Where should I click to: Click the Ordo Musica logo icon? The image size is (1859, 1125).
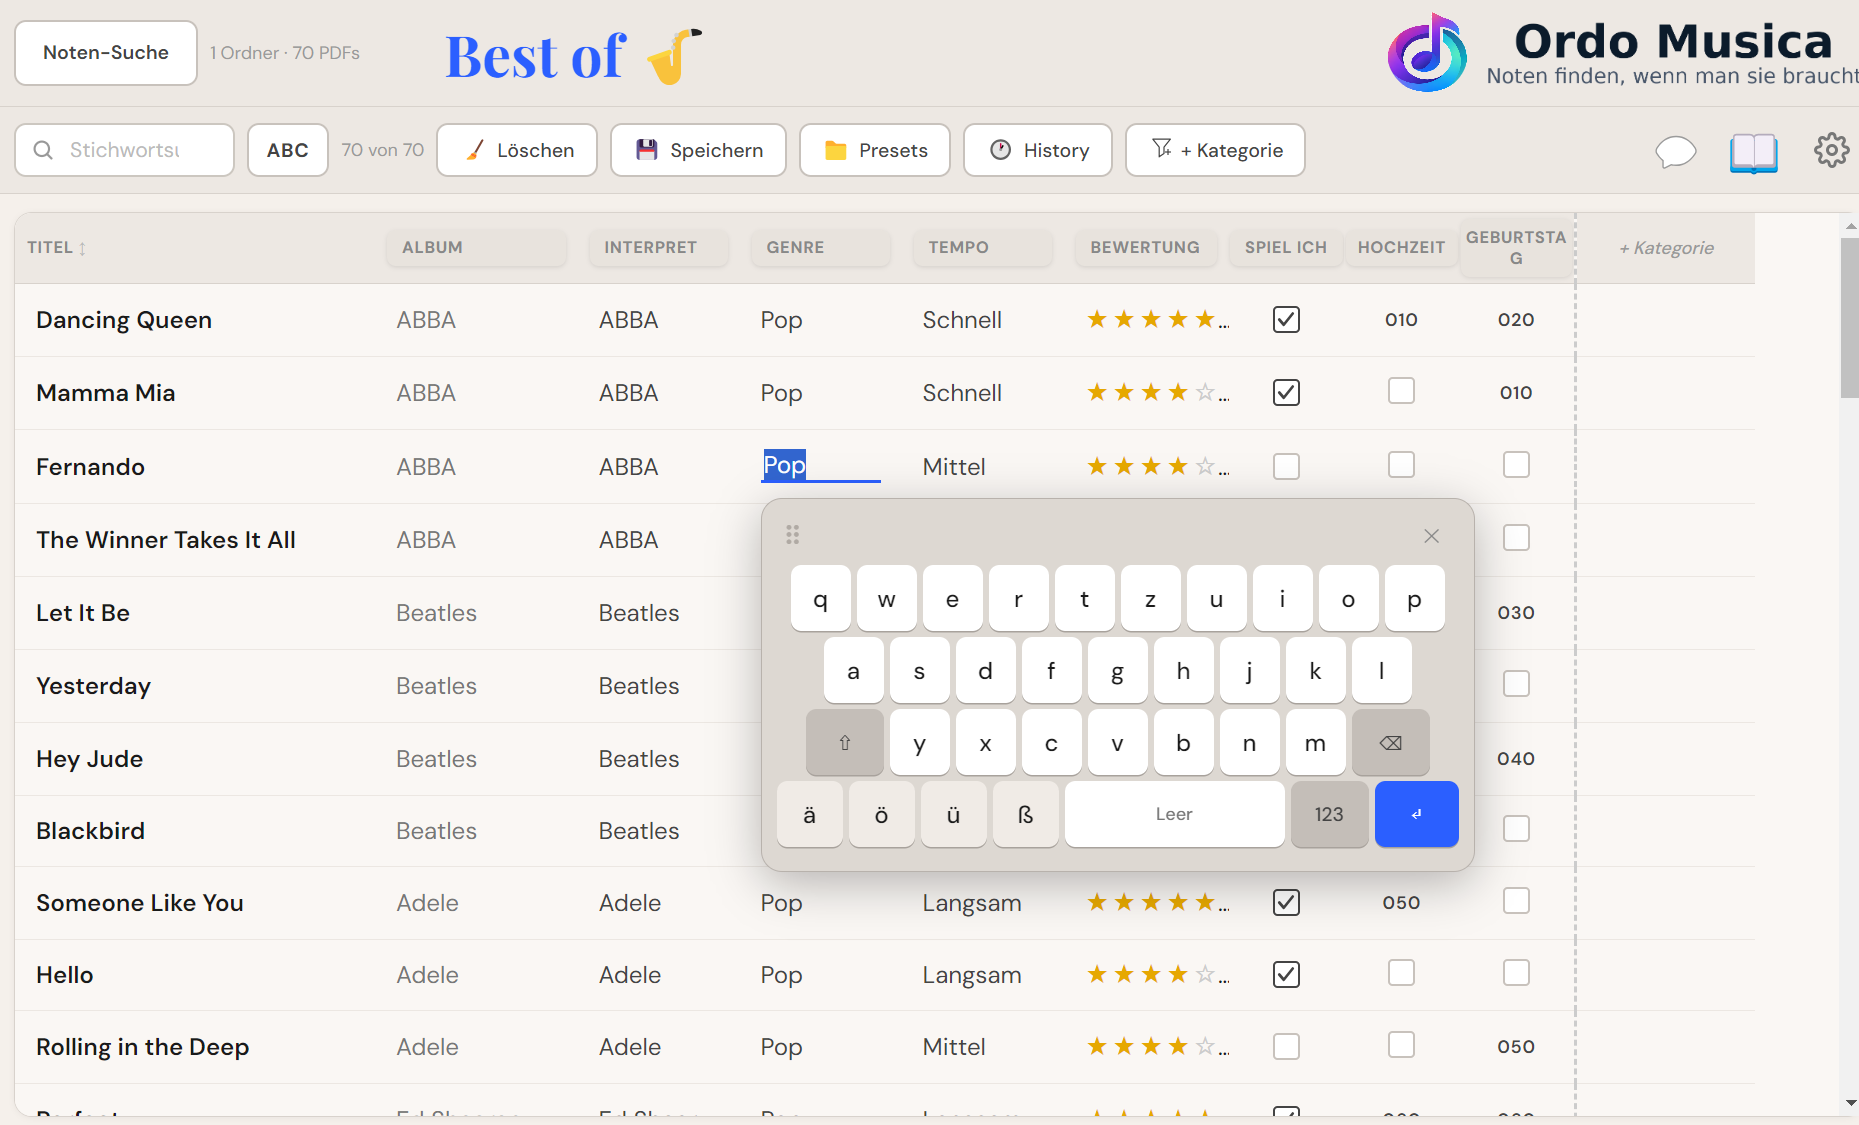pyautogui.click(x=1427, y=53)
